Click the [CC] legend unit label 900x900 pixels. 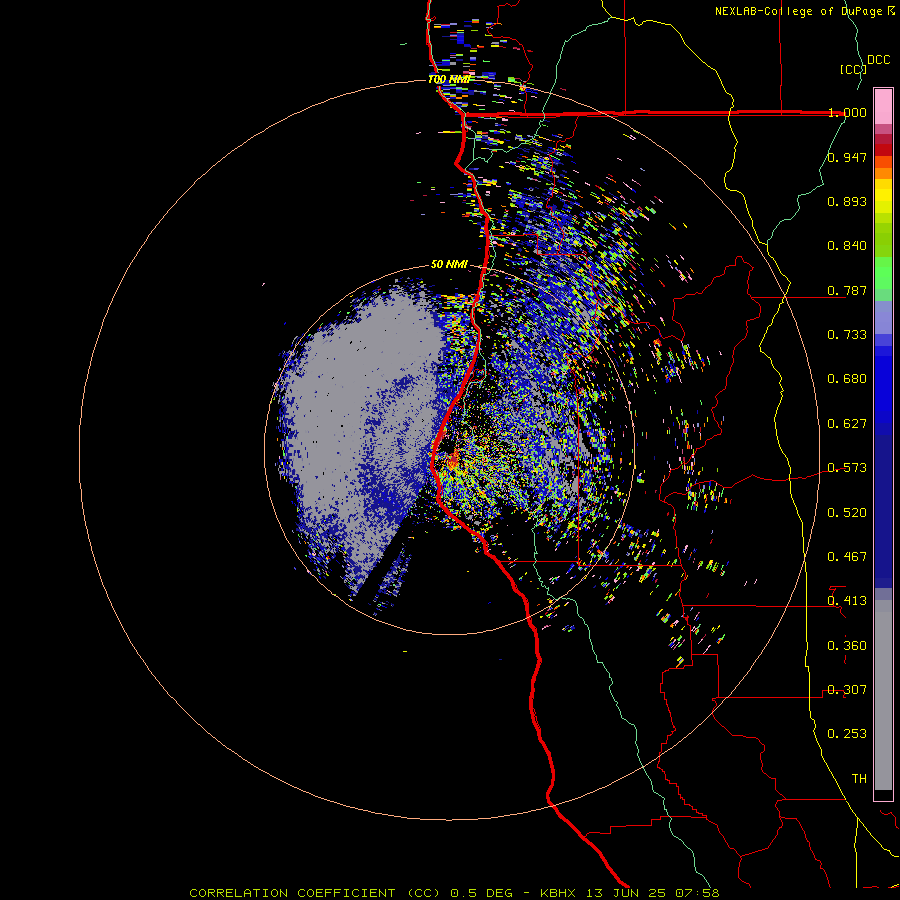coord(853,69)
